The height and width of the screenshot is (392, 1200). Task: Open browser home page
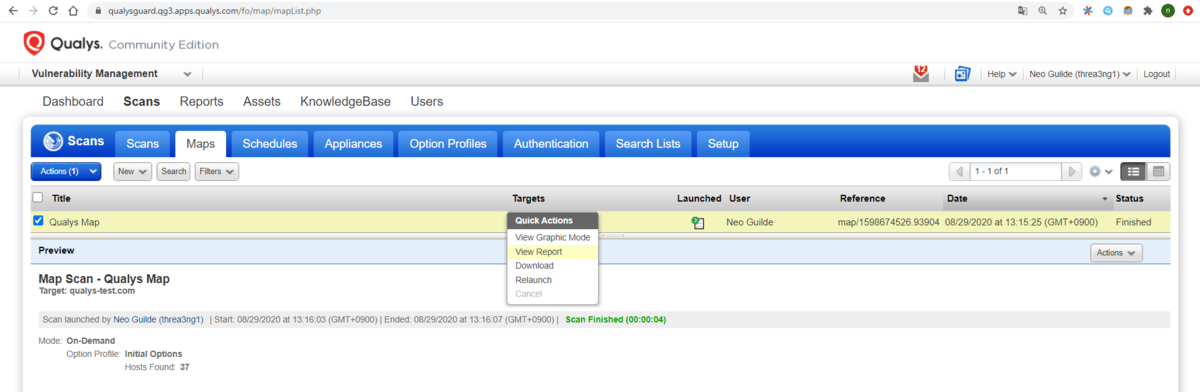point(73,10)
